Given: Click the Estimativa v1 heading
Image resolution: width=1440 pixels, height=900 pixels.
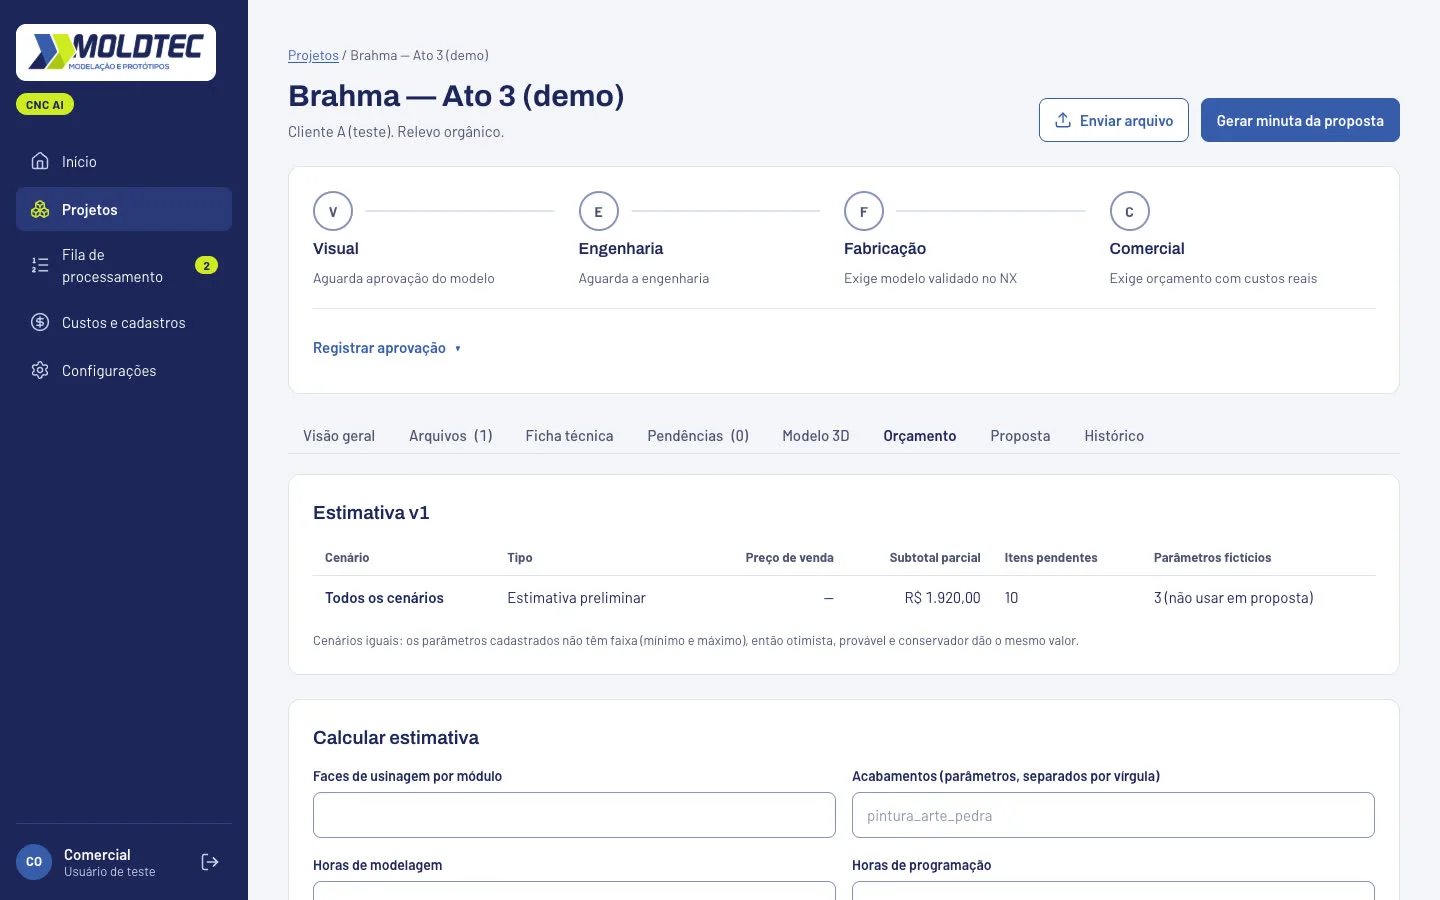Looking at the screenshot, I should (x=371, y=513).
